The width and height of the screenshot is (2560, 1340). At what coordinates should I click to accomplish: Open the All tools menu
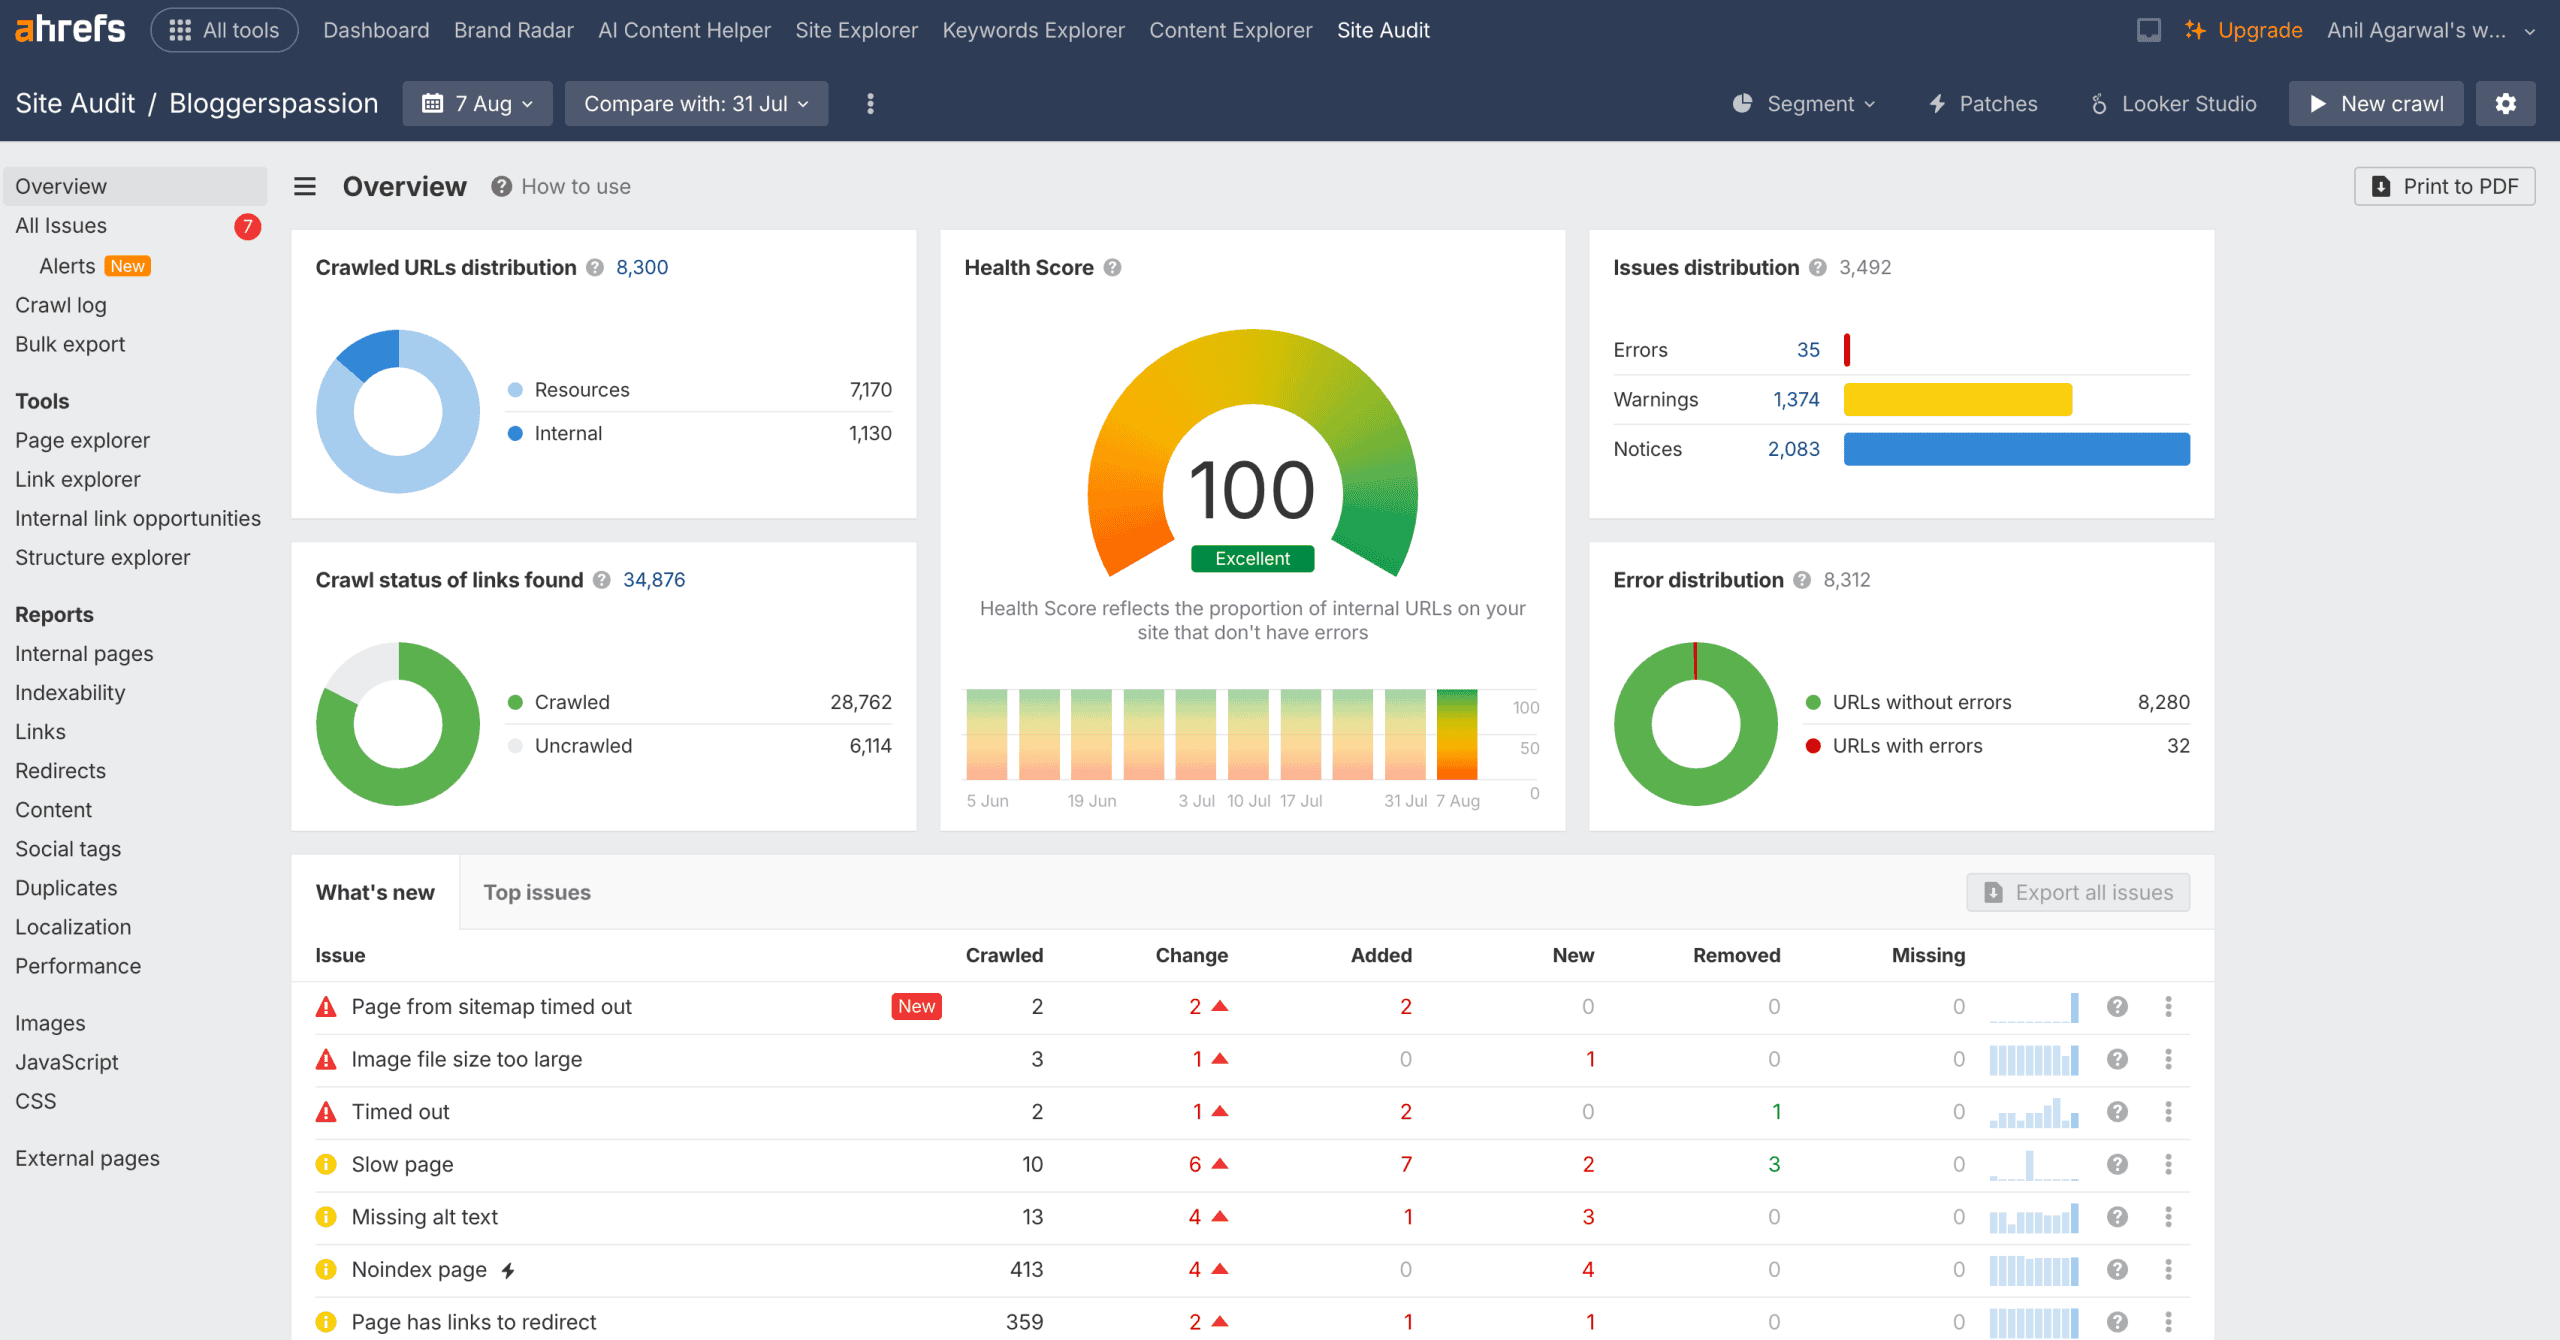tap(224, 30)
